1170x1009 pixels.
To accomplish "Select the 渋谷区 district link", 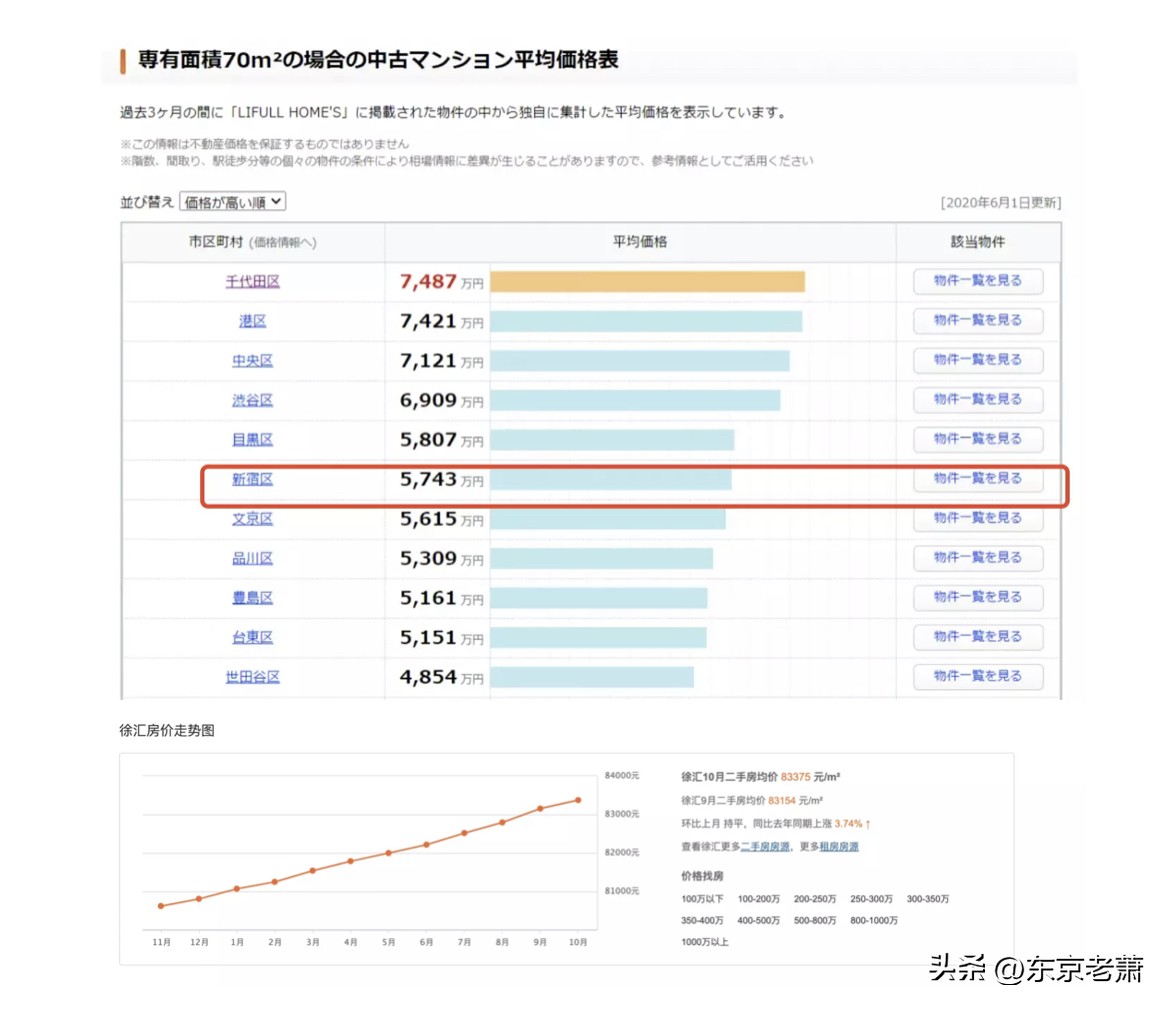I will [251, 400].
